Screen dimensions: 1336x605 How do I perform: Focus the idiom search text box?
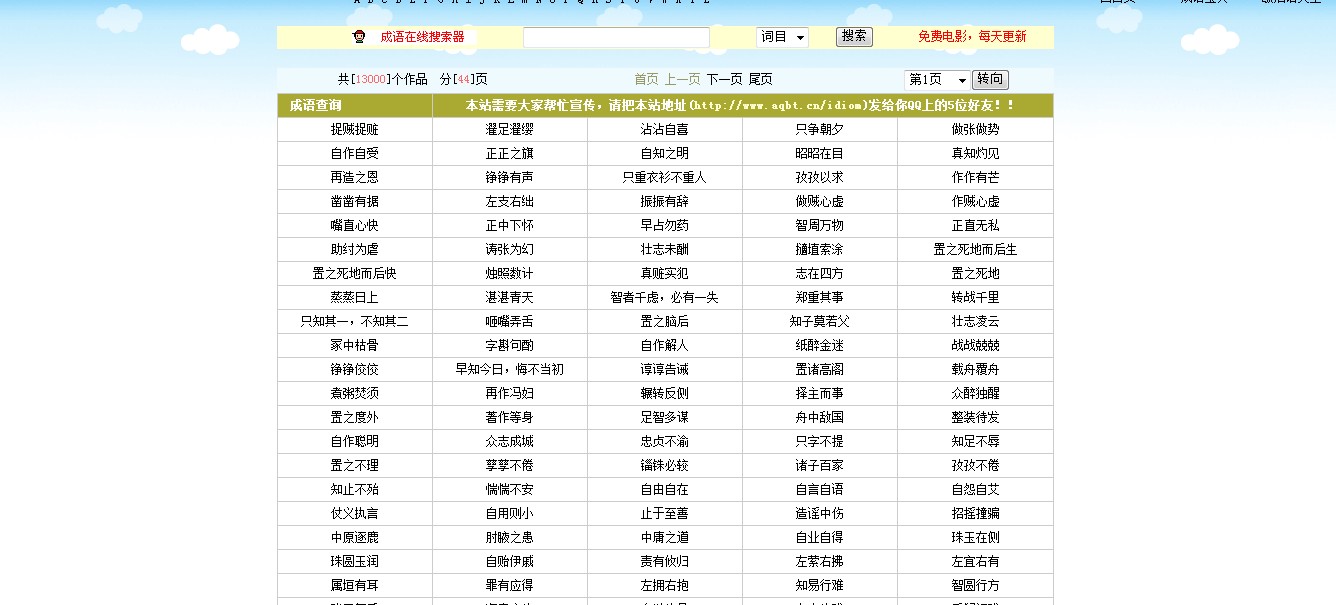click(616, 38)
